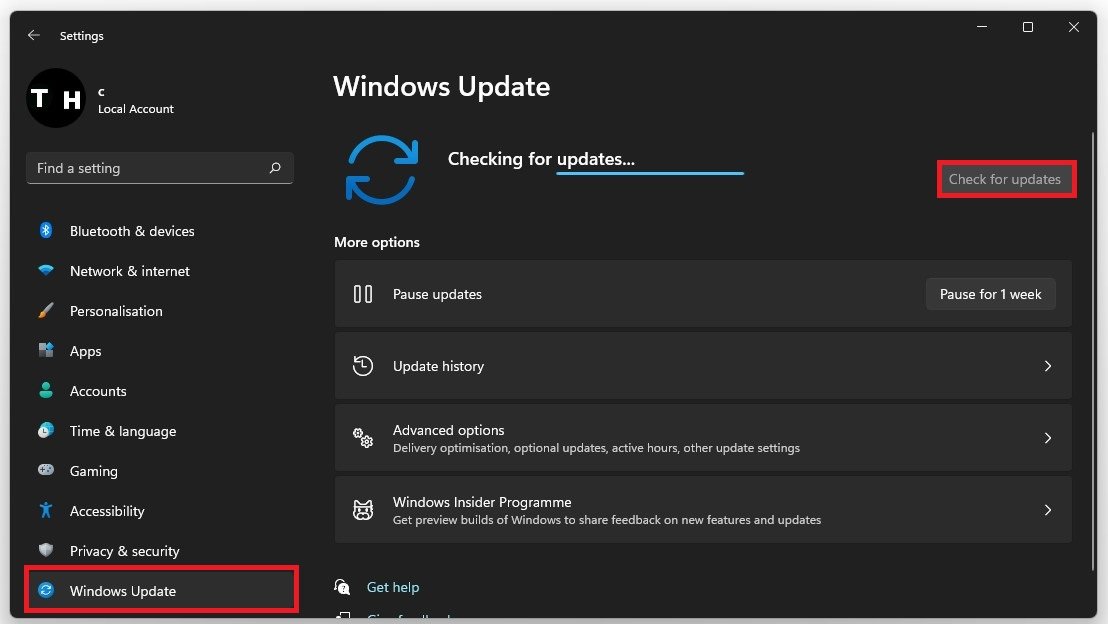The width and height of the screenshot is (1108, 624).
Task: Click the Network wifi icon
Action: click(46, 270)
